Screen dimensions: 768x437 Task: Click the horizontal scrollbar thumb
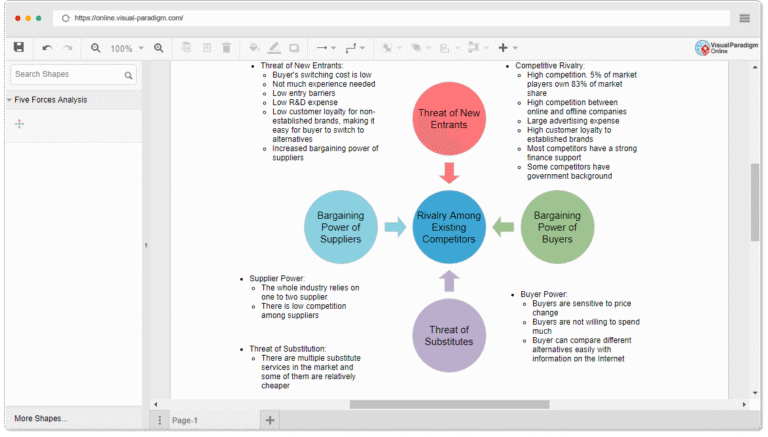click(x=449, y=404)
